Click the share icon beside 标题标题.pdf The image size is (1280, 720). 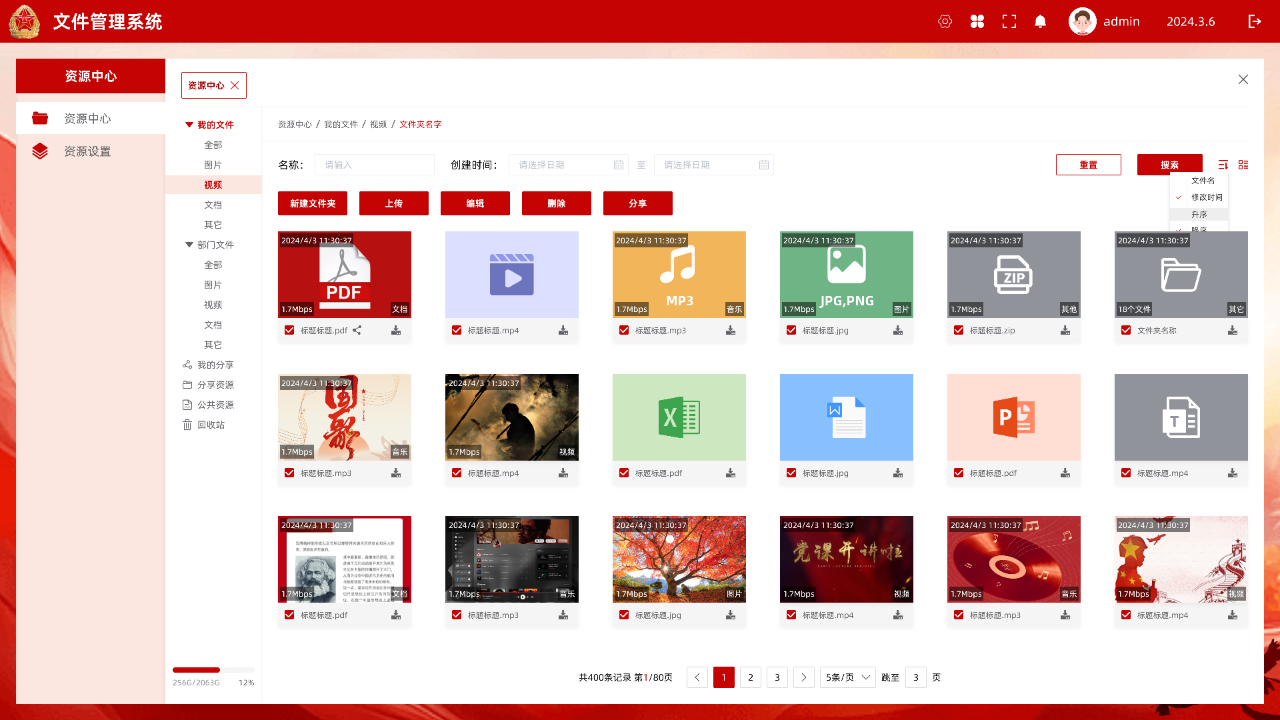point(357,330)
